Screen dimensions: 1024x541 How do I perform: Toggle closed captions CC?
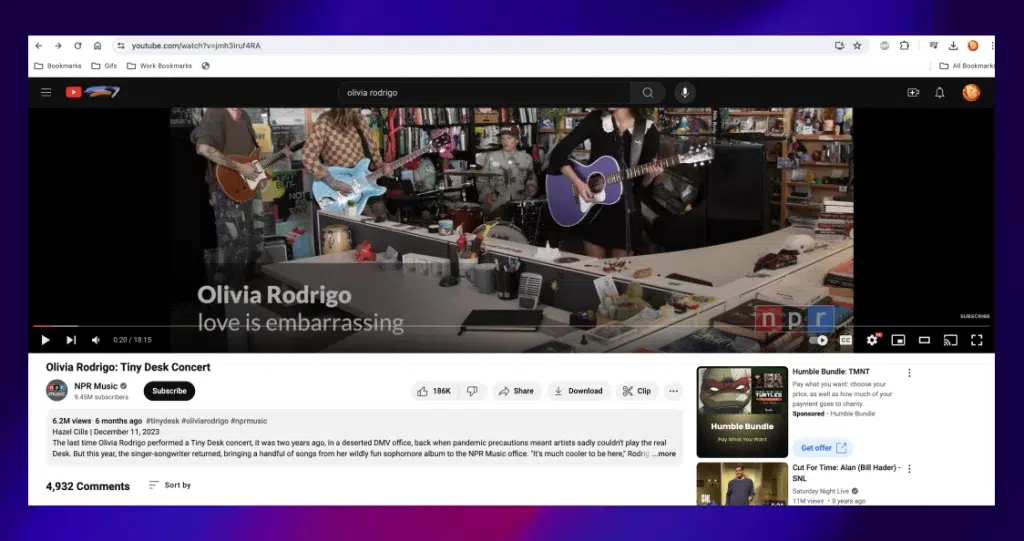[x=846, y=340]
